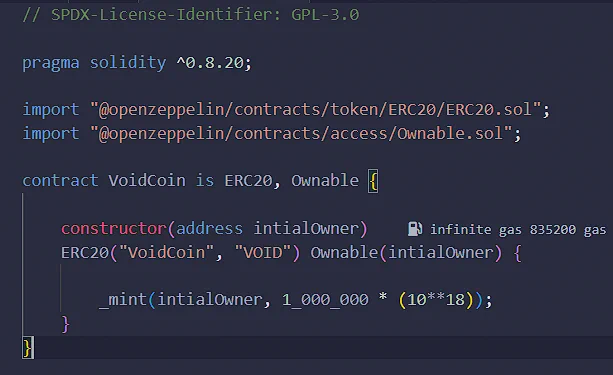Screen dimensions: 613x375
Task: Click the "is" keyword in contract declaration
Action: [x=205, y=181]
